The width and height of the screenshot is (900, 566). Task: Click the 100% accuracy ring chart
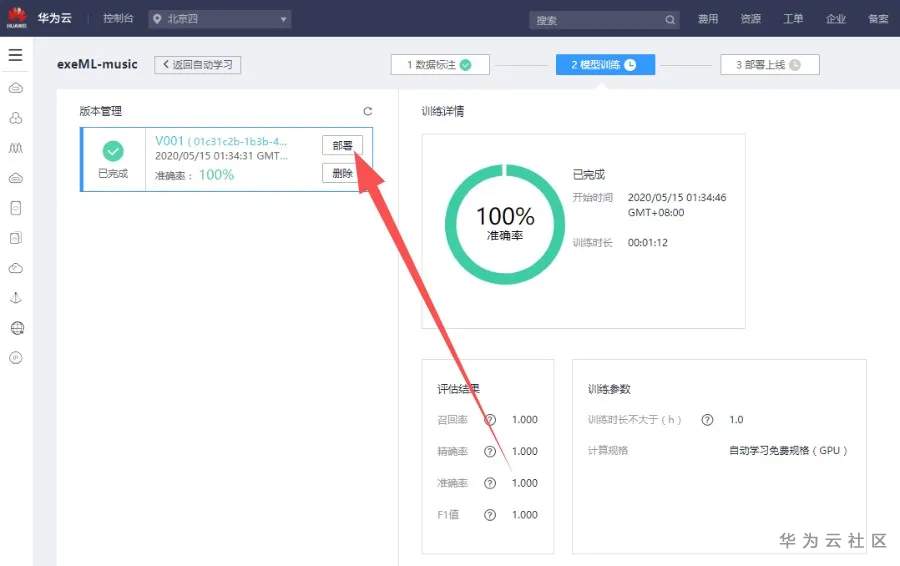[505, 224]
